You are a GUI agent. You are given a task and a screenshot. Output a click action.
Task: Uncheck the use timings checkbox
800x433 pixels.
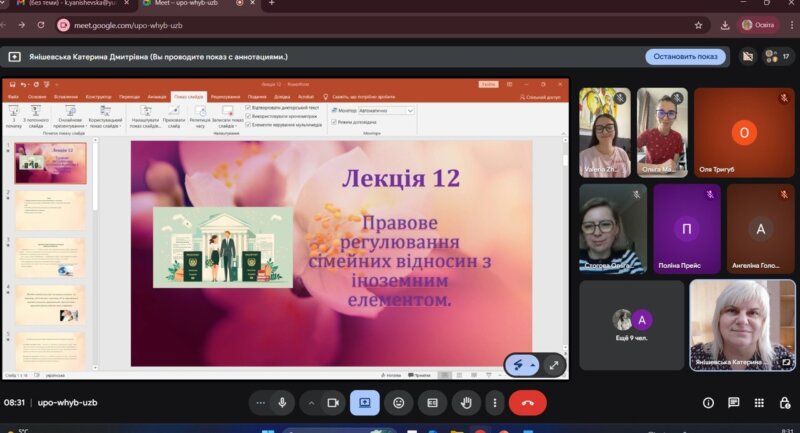pyautogui.click(x=248, y=115)
